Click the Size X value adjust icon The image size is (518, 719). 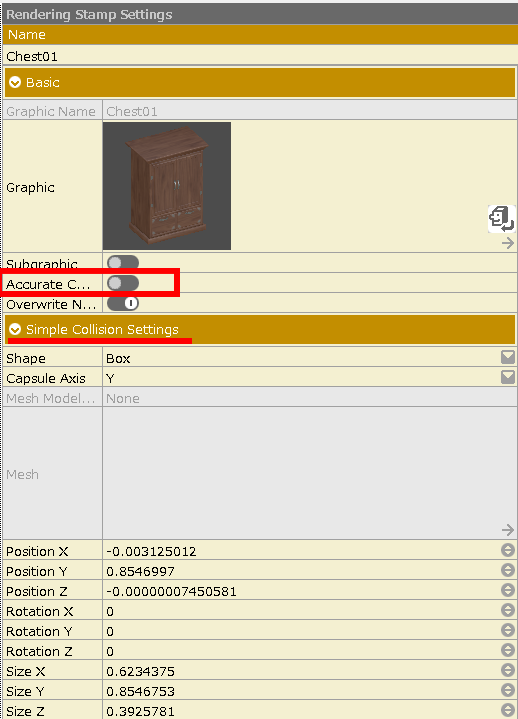point(507,670)
